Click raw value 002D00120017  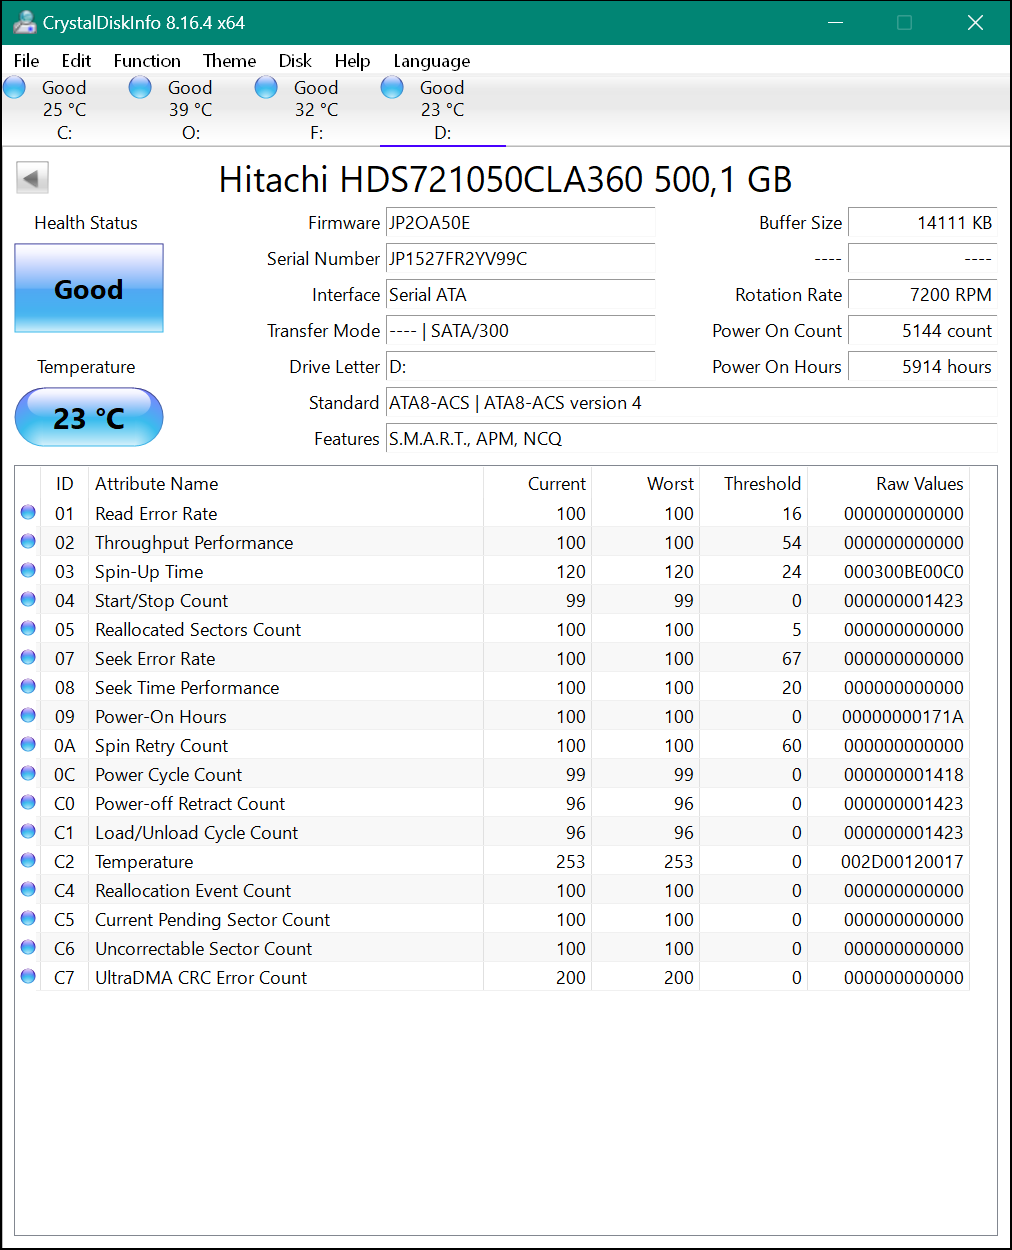point(903,862)
